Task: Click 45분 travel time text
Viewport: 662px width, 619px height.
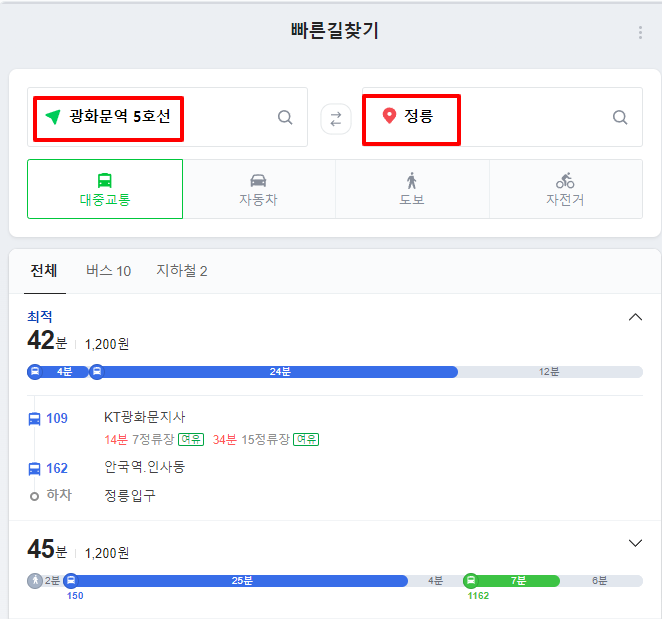Action: coord(47,549)
